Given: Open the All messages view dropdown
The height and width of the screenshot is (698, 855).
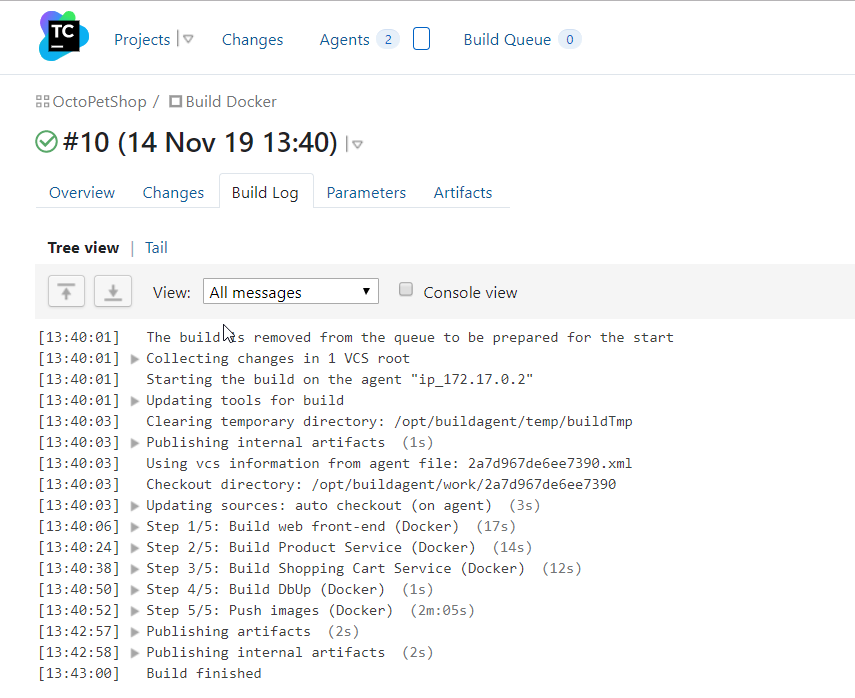Looking at the screenshot, I should (x=290, y=292).
